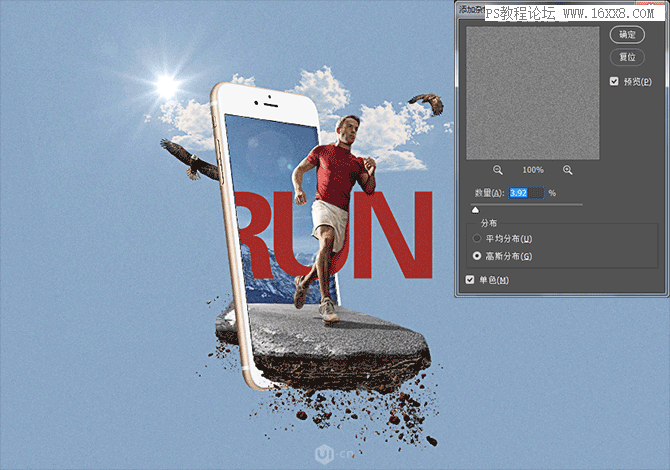This screenshot has width=670, height=470.
Task: Reset dialog using the 复位 button
Action: pyautogui.click(x=627, y=57)
